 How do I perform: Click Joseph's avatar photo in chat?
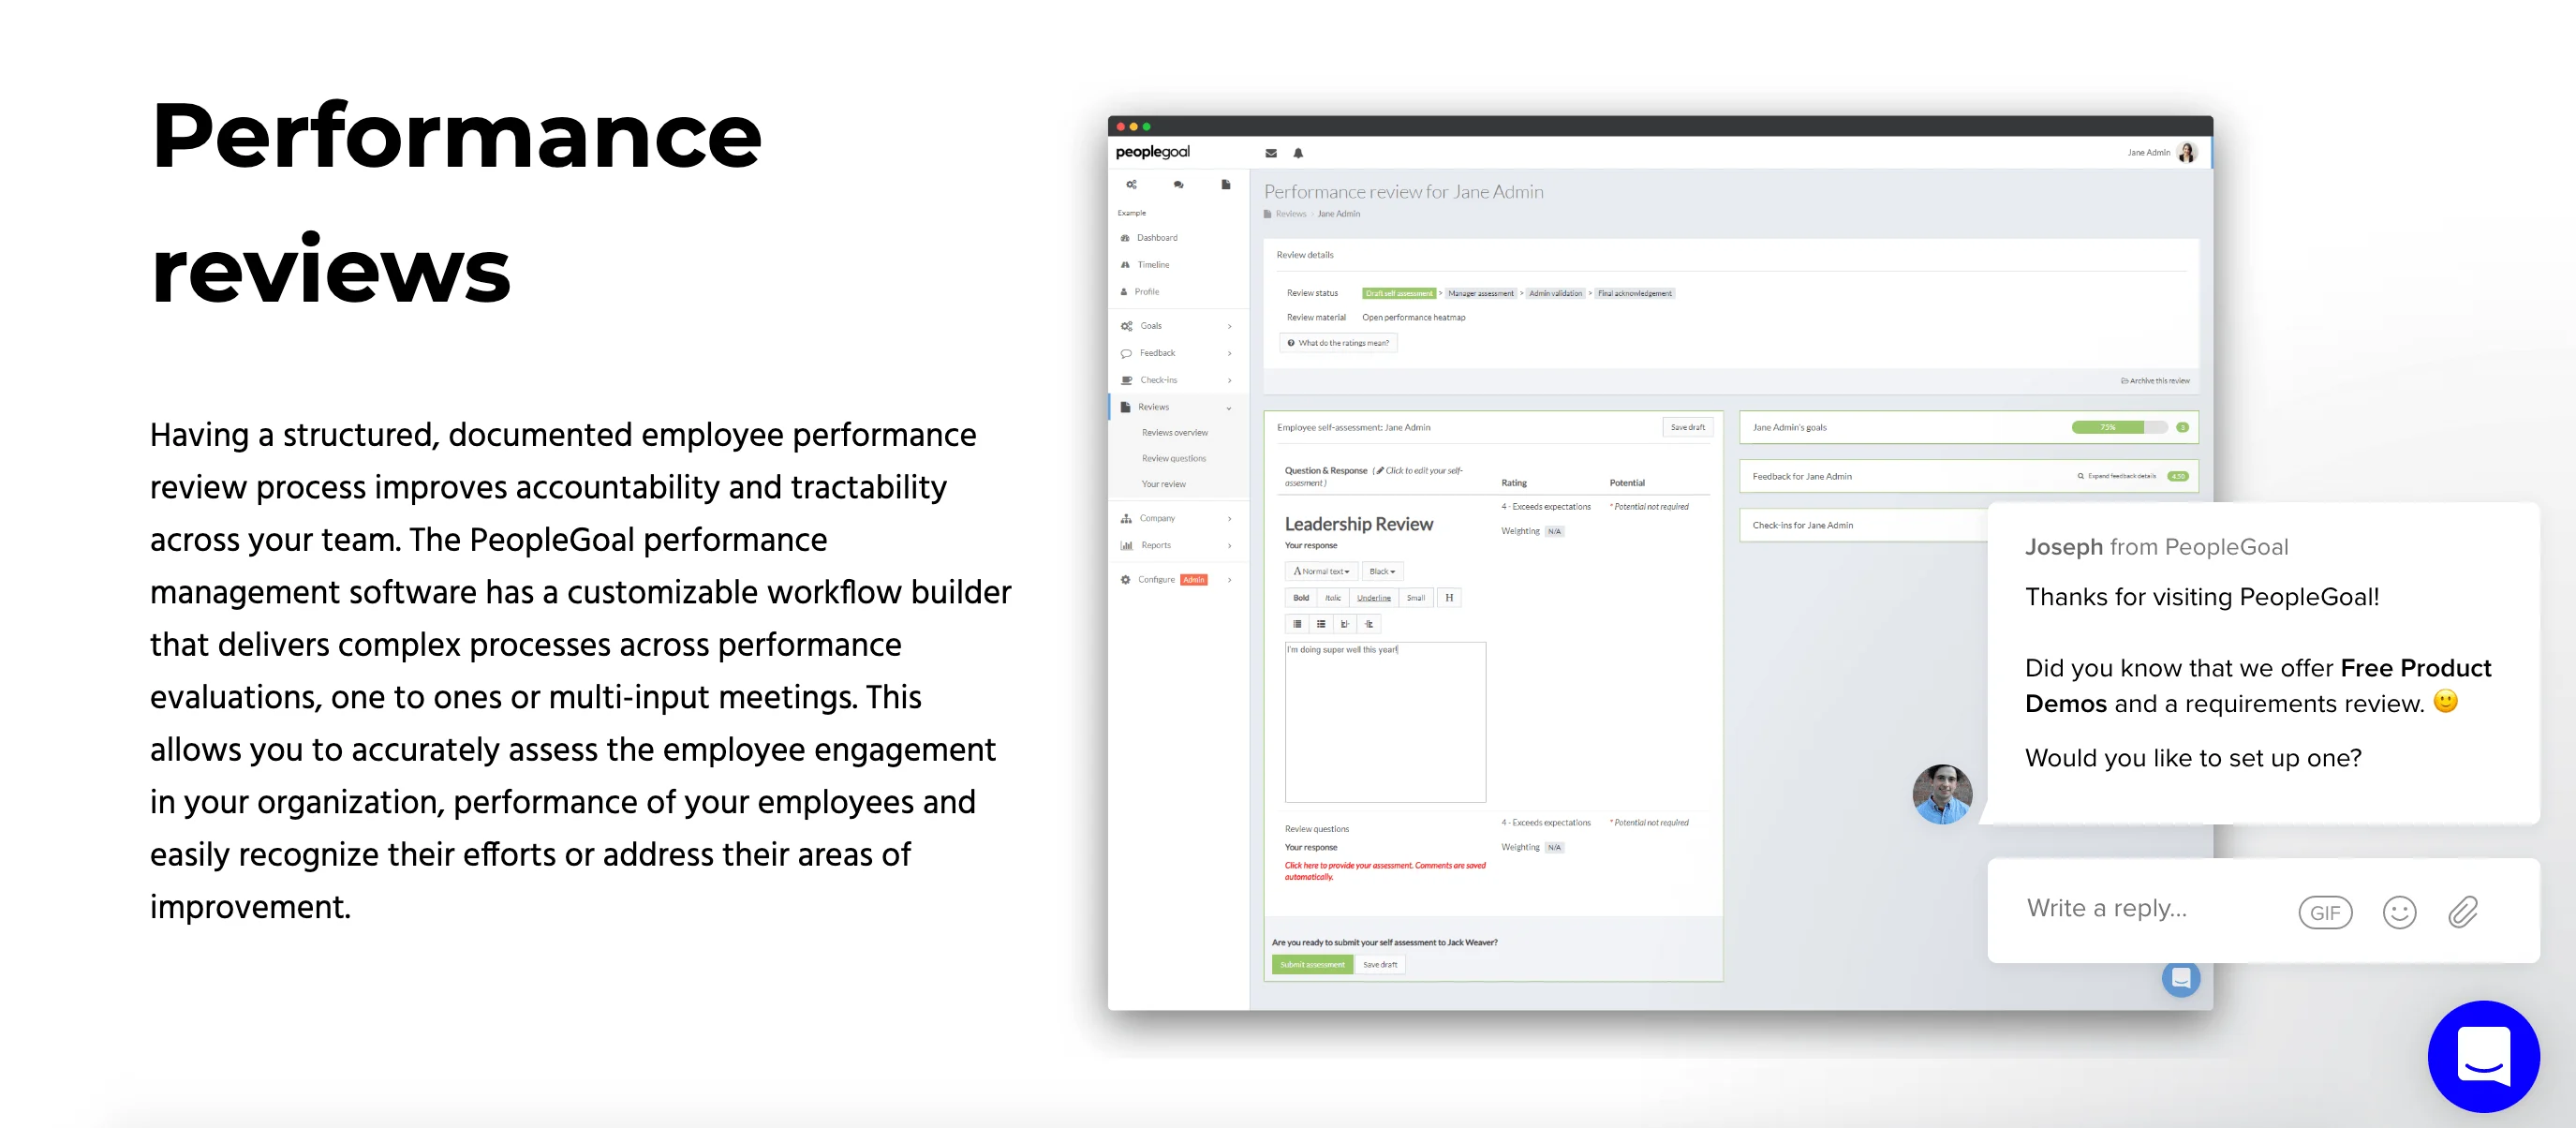click(1942, 794)
